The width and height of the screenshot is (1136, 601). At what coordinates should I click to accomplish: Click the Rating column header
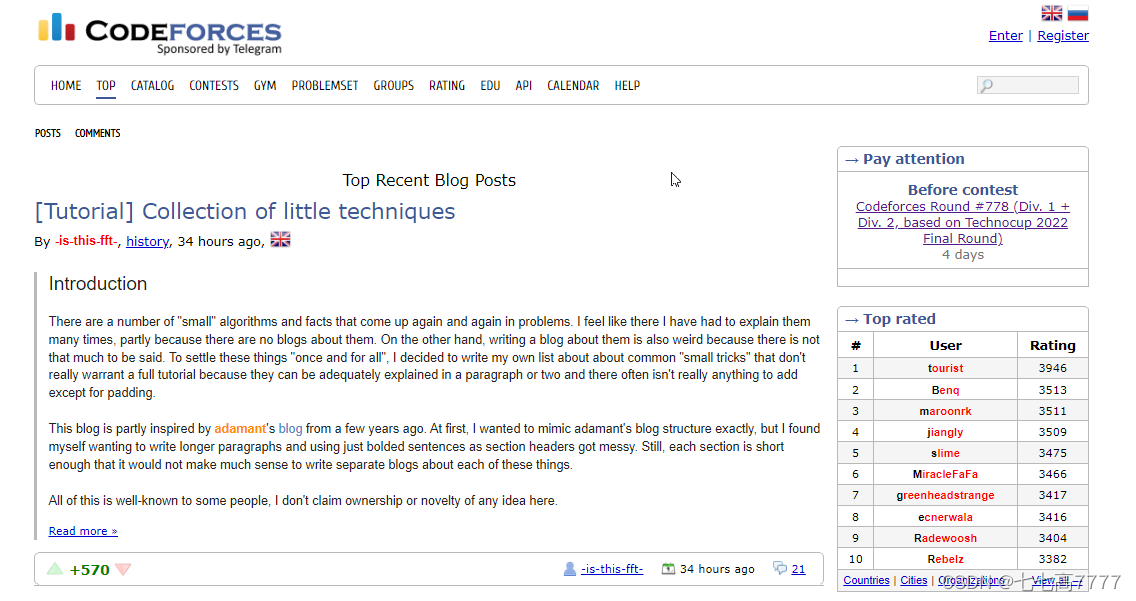[1053, 345]
